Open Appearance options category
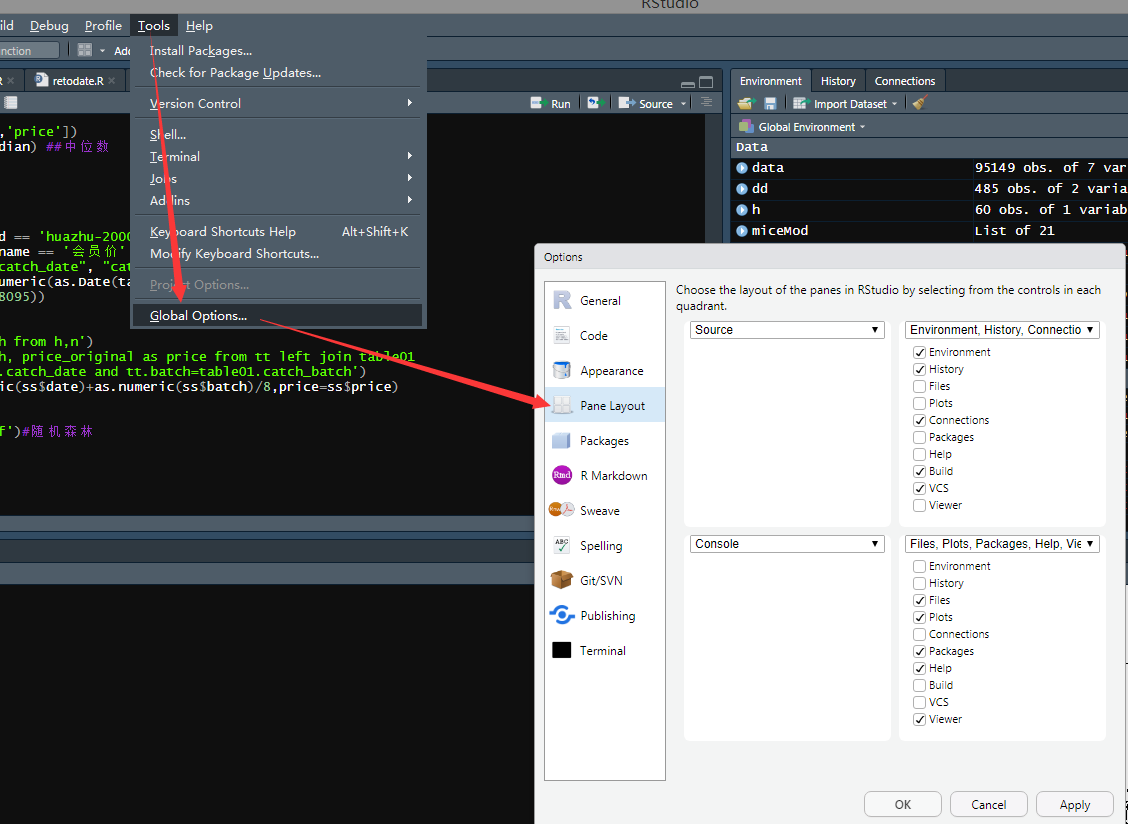This screenshot has height=824, width=1128. (x=604, y=371)
